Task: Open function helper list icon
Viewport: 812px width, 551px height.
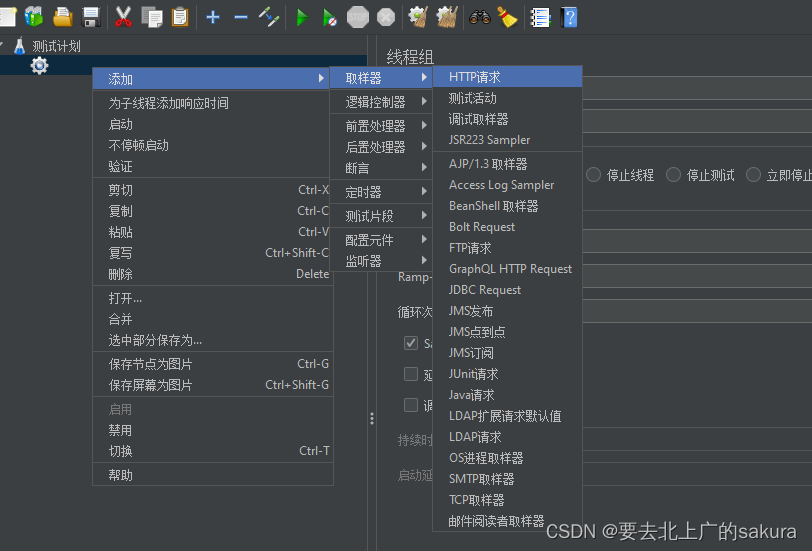Action: [x=540, y=17]
